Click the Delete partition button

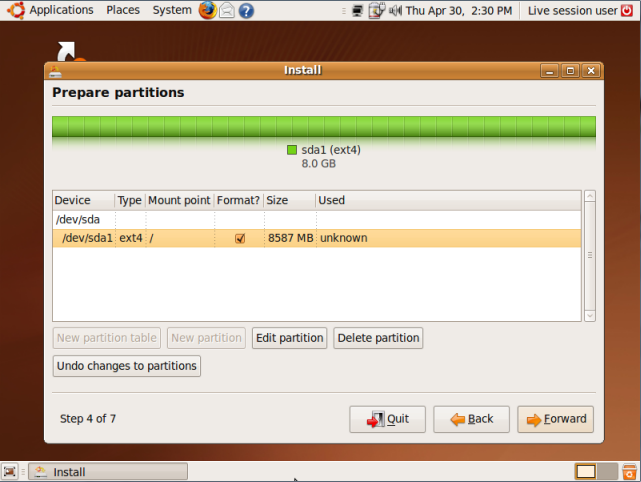tap(378, 338)
